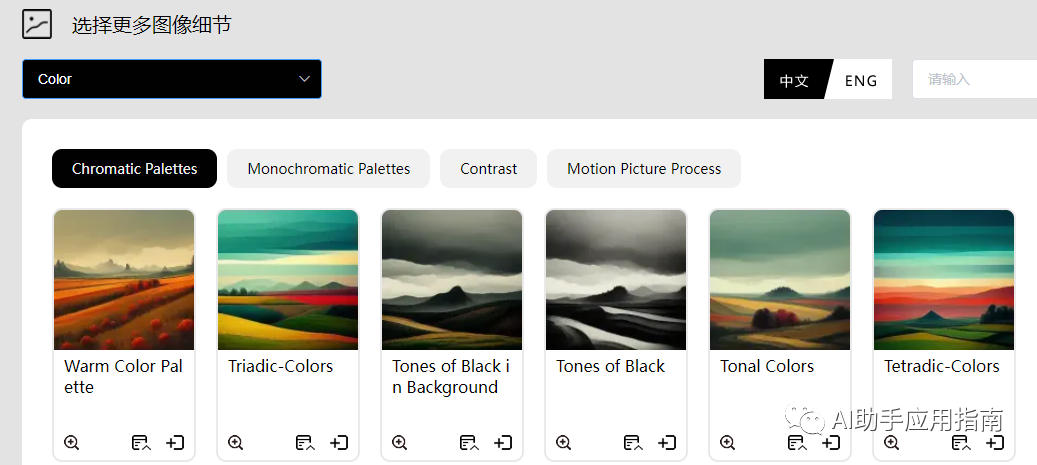Switch language to 中文

coord(794,80)
